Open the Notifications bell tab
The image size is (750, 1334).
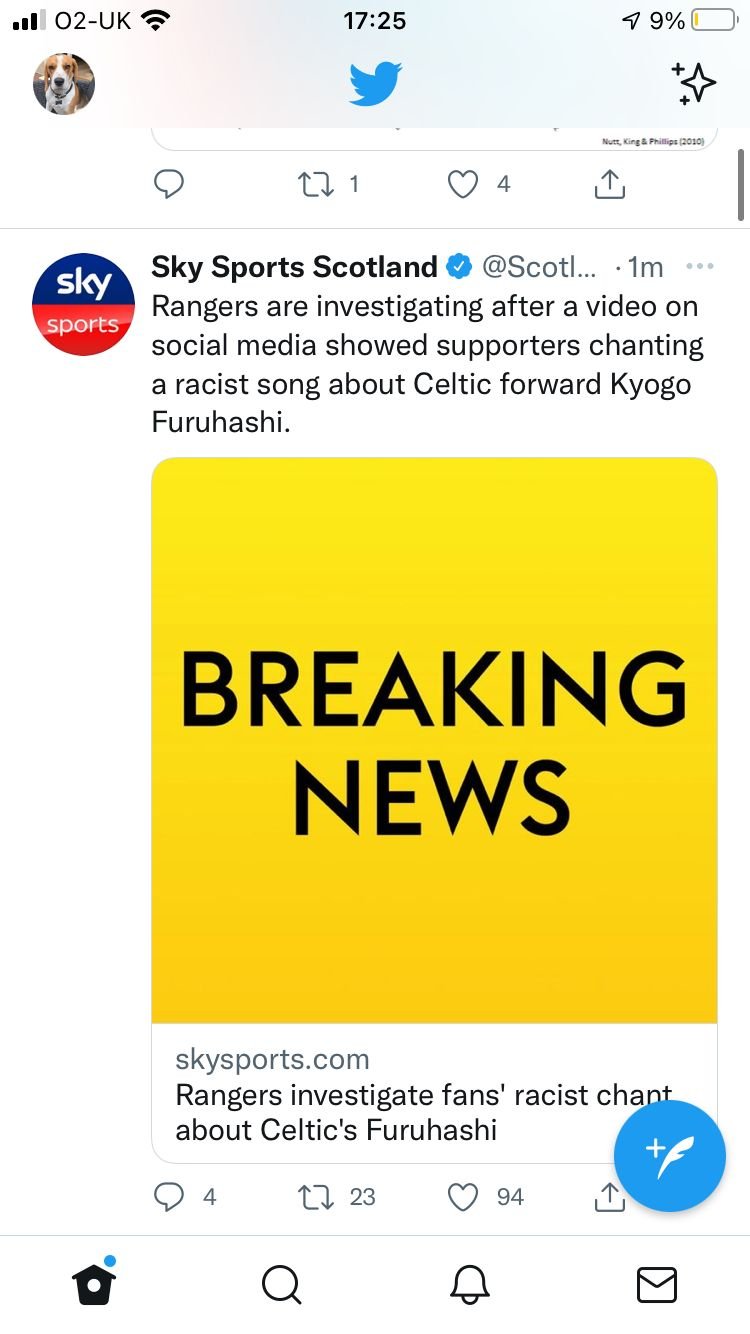pyautogui.click(x=469, y=1285)
